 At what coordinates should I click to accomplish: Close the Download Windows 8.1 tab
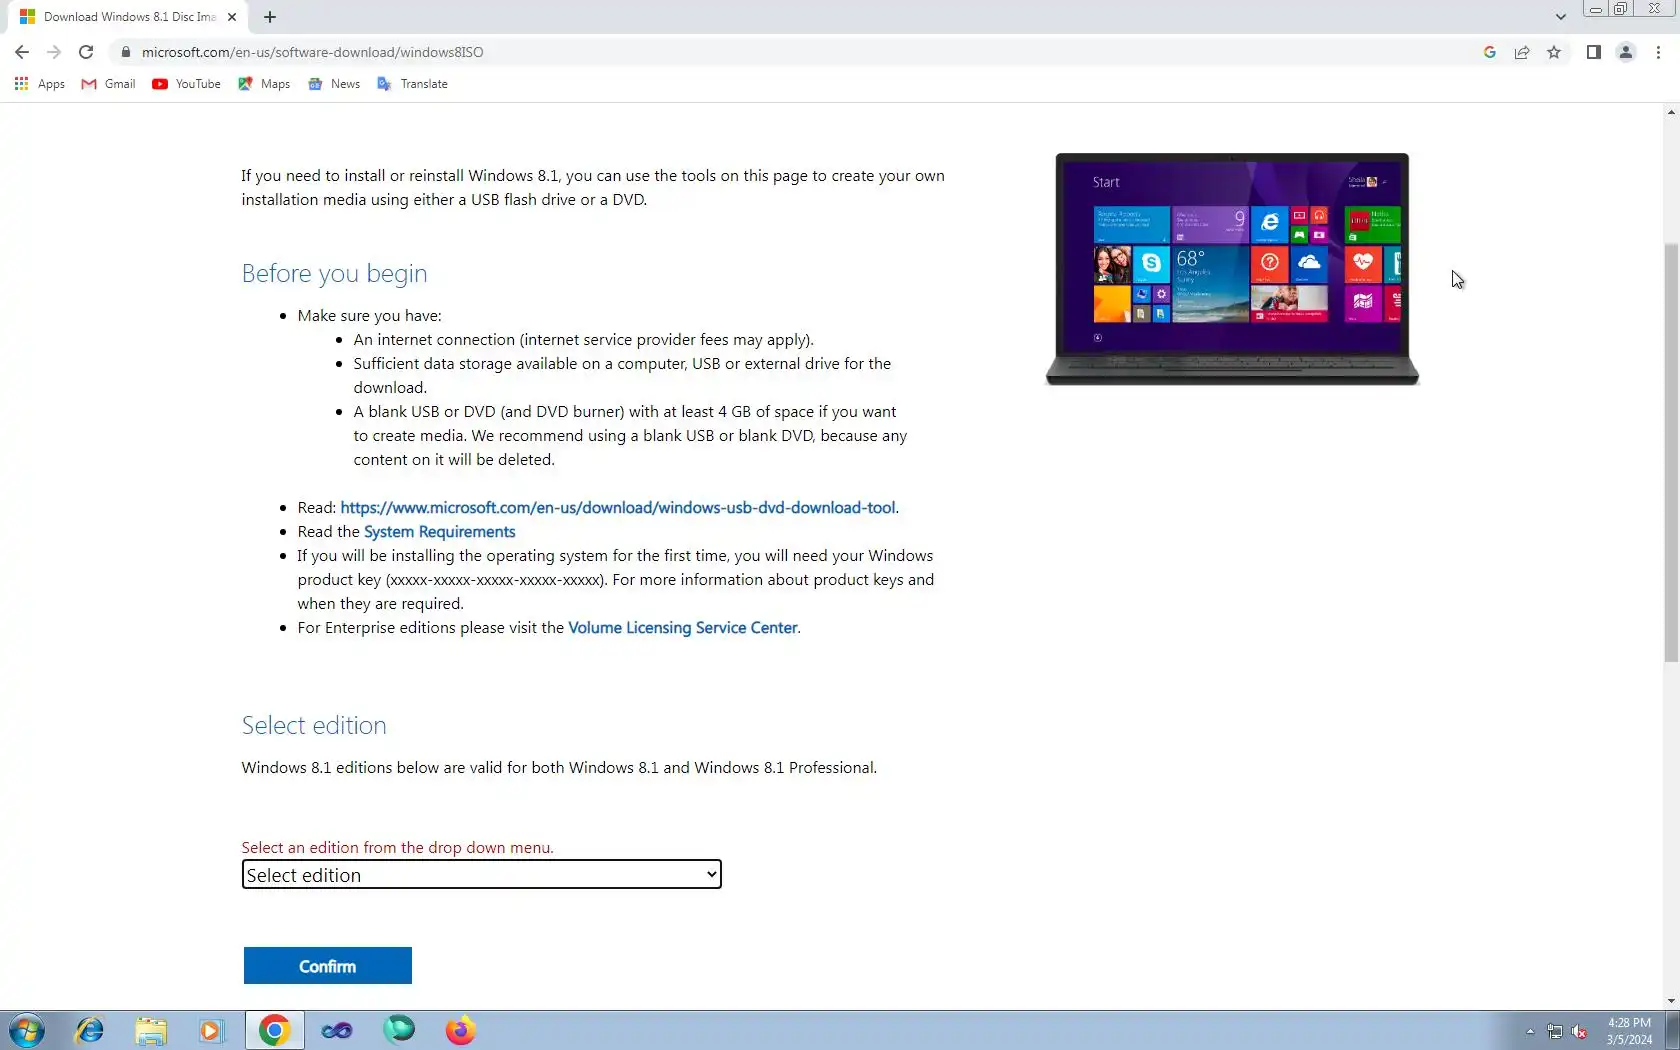click(x=232, y=17)
